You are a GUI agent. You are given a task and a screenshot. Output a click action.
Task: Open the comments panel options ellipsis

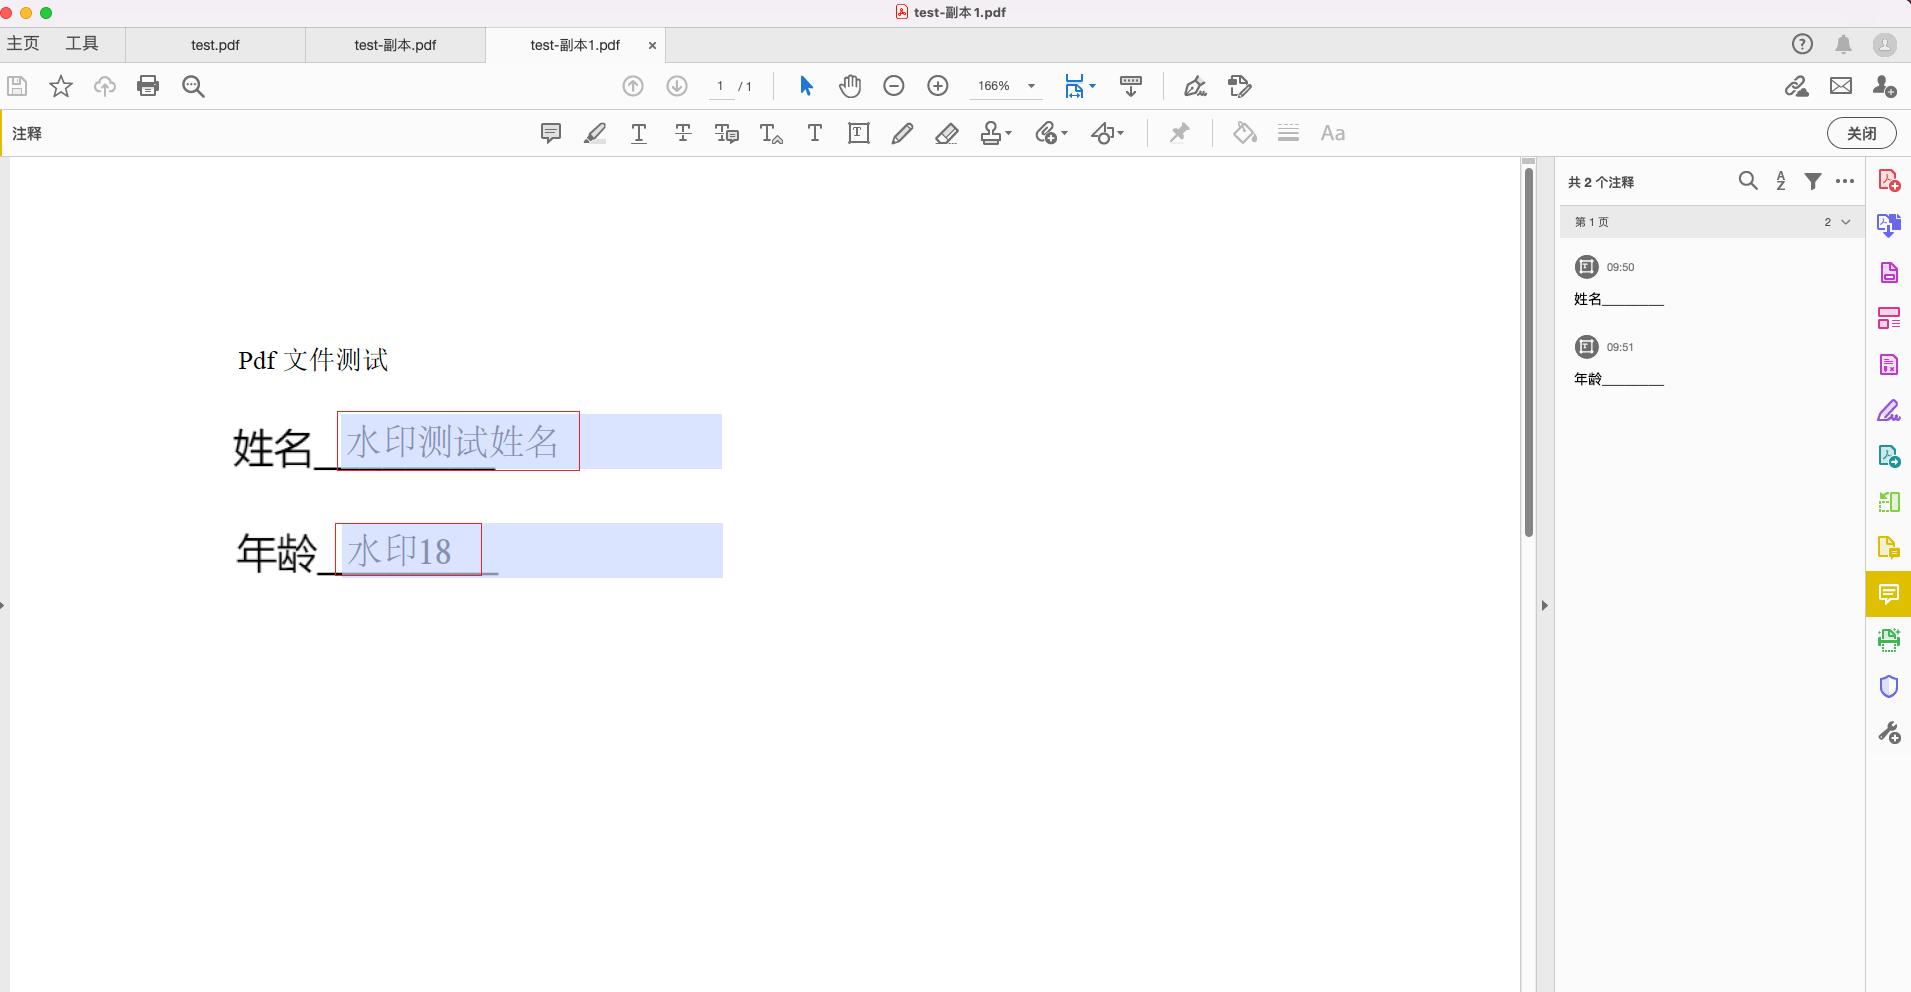click(1845, 181)
